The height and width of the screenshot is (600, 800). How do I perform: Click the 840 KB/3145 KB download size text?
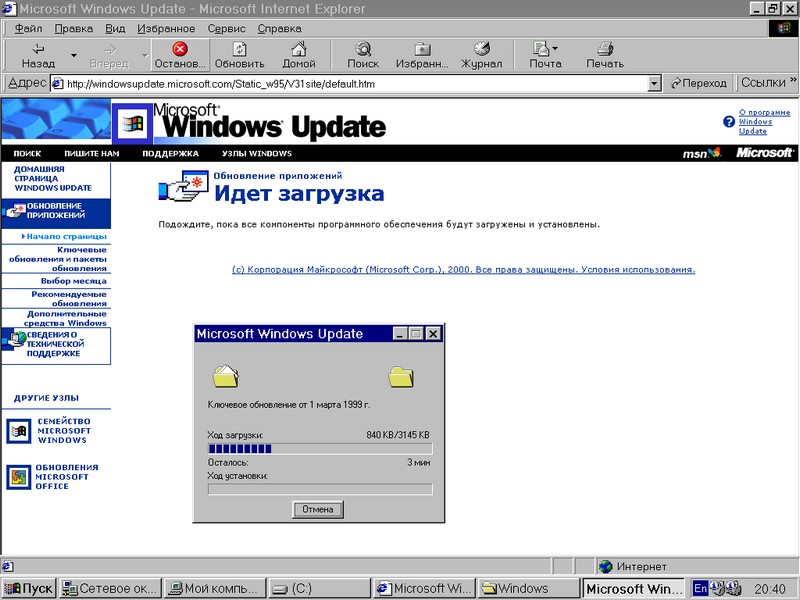[398, 435]
